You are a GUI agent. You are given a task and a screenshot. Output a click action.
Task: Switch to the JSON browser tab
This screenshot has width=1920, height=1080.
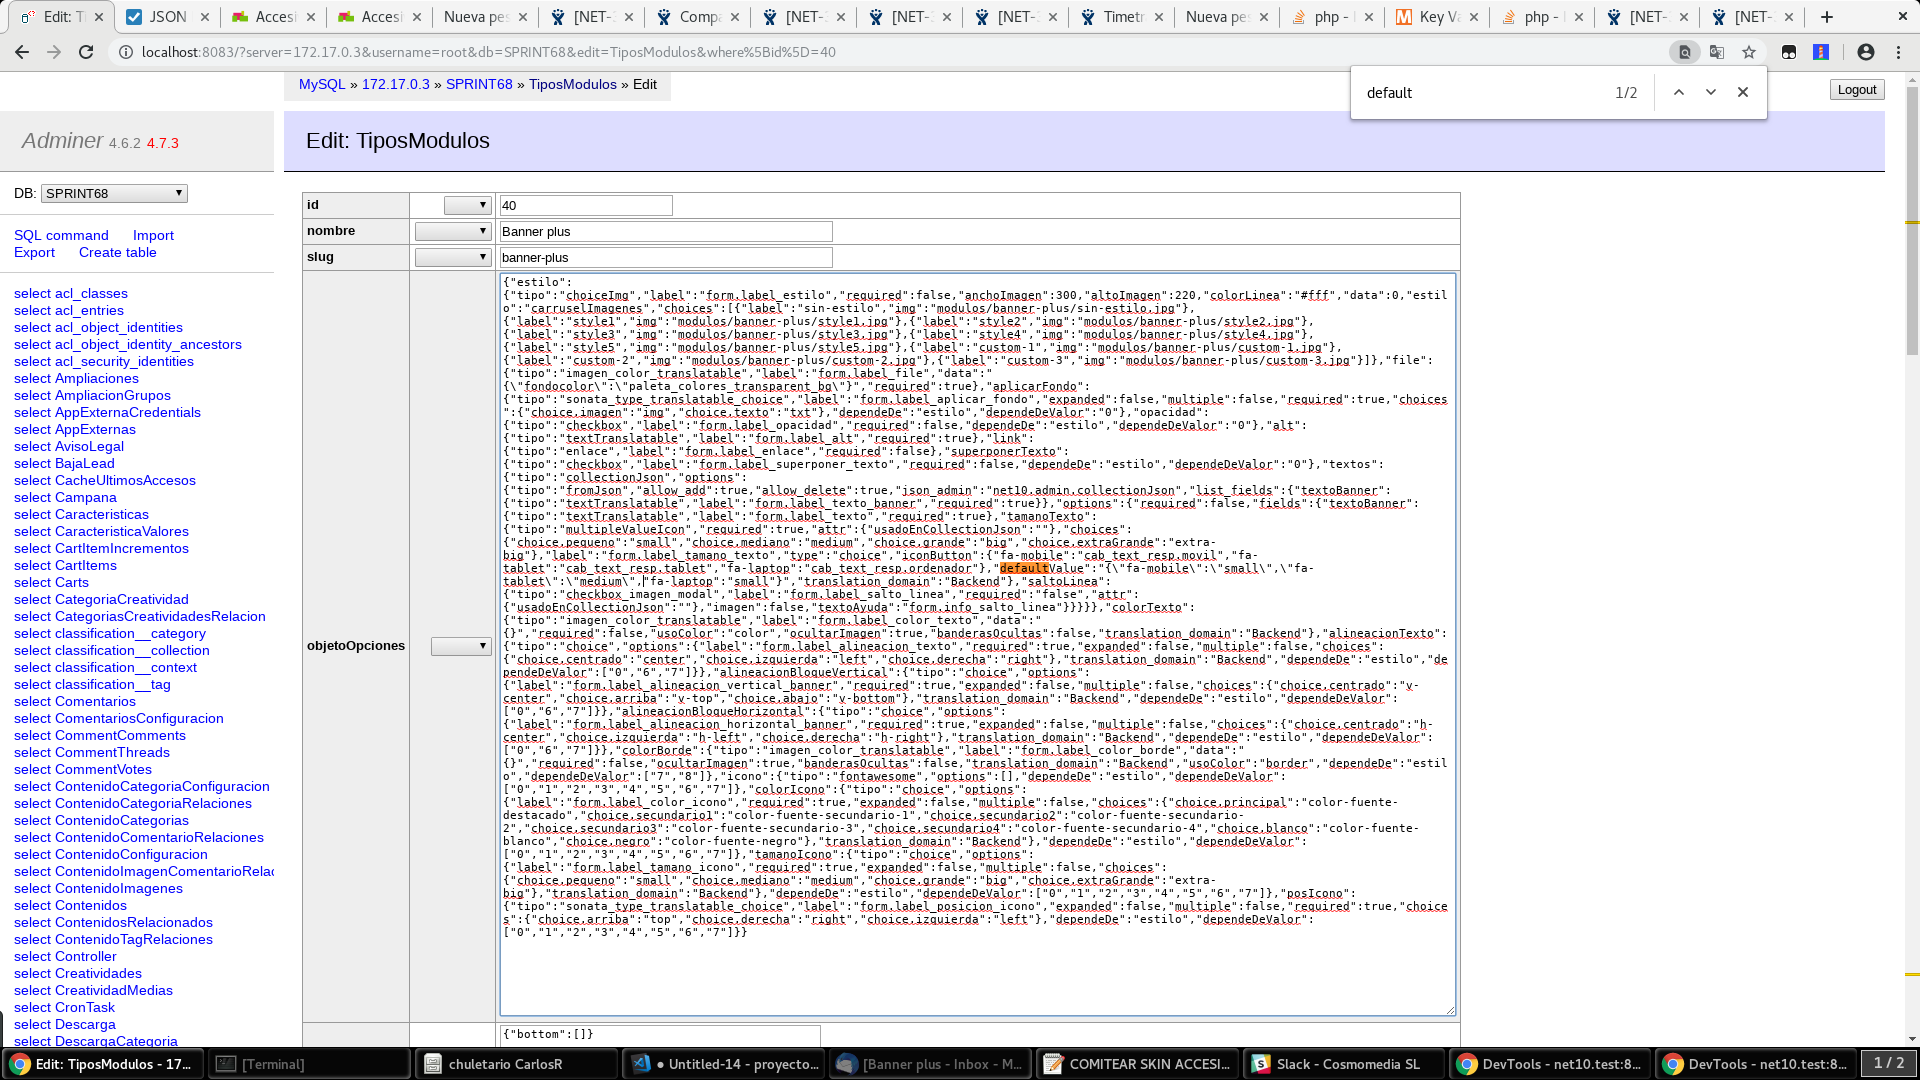[x=167, y=17]
